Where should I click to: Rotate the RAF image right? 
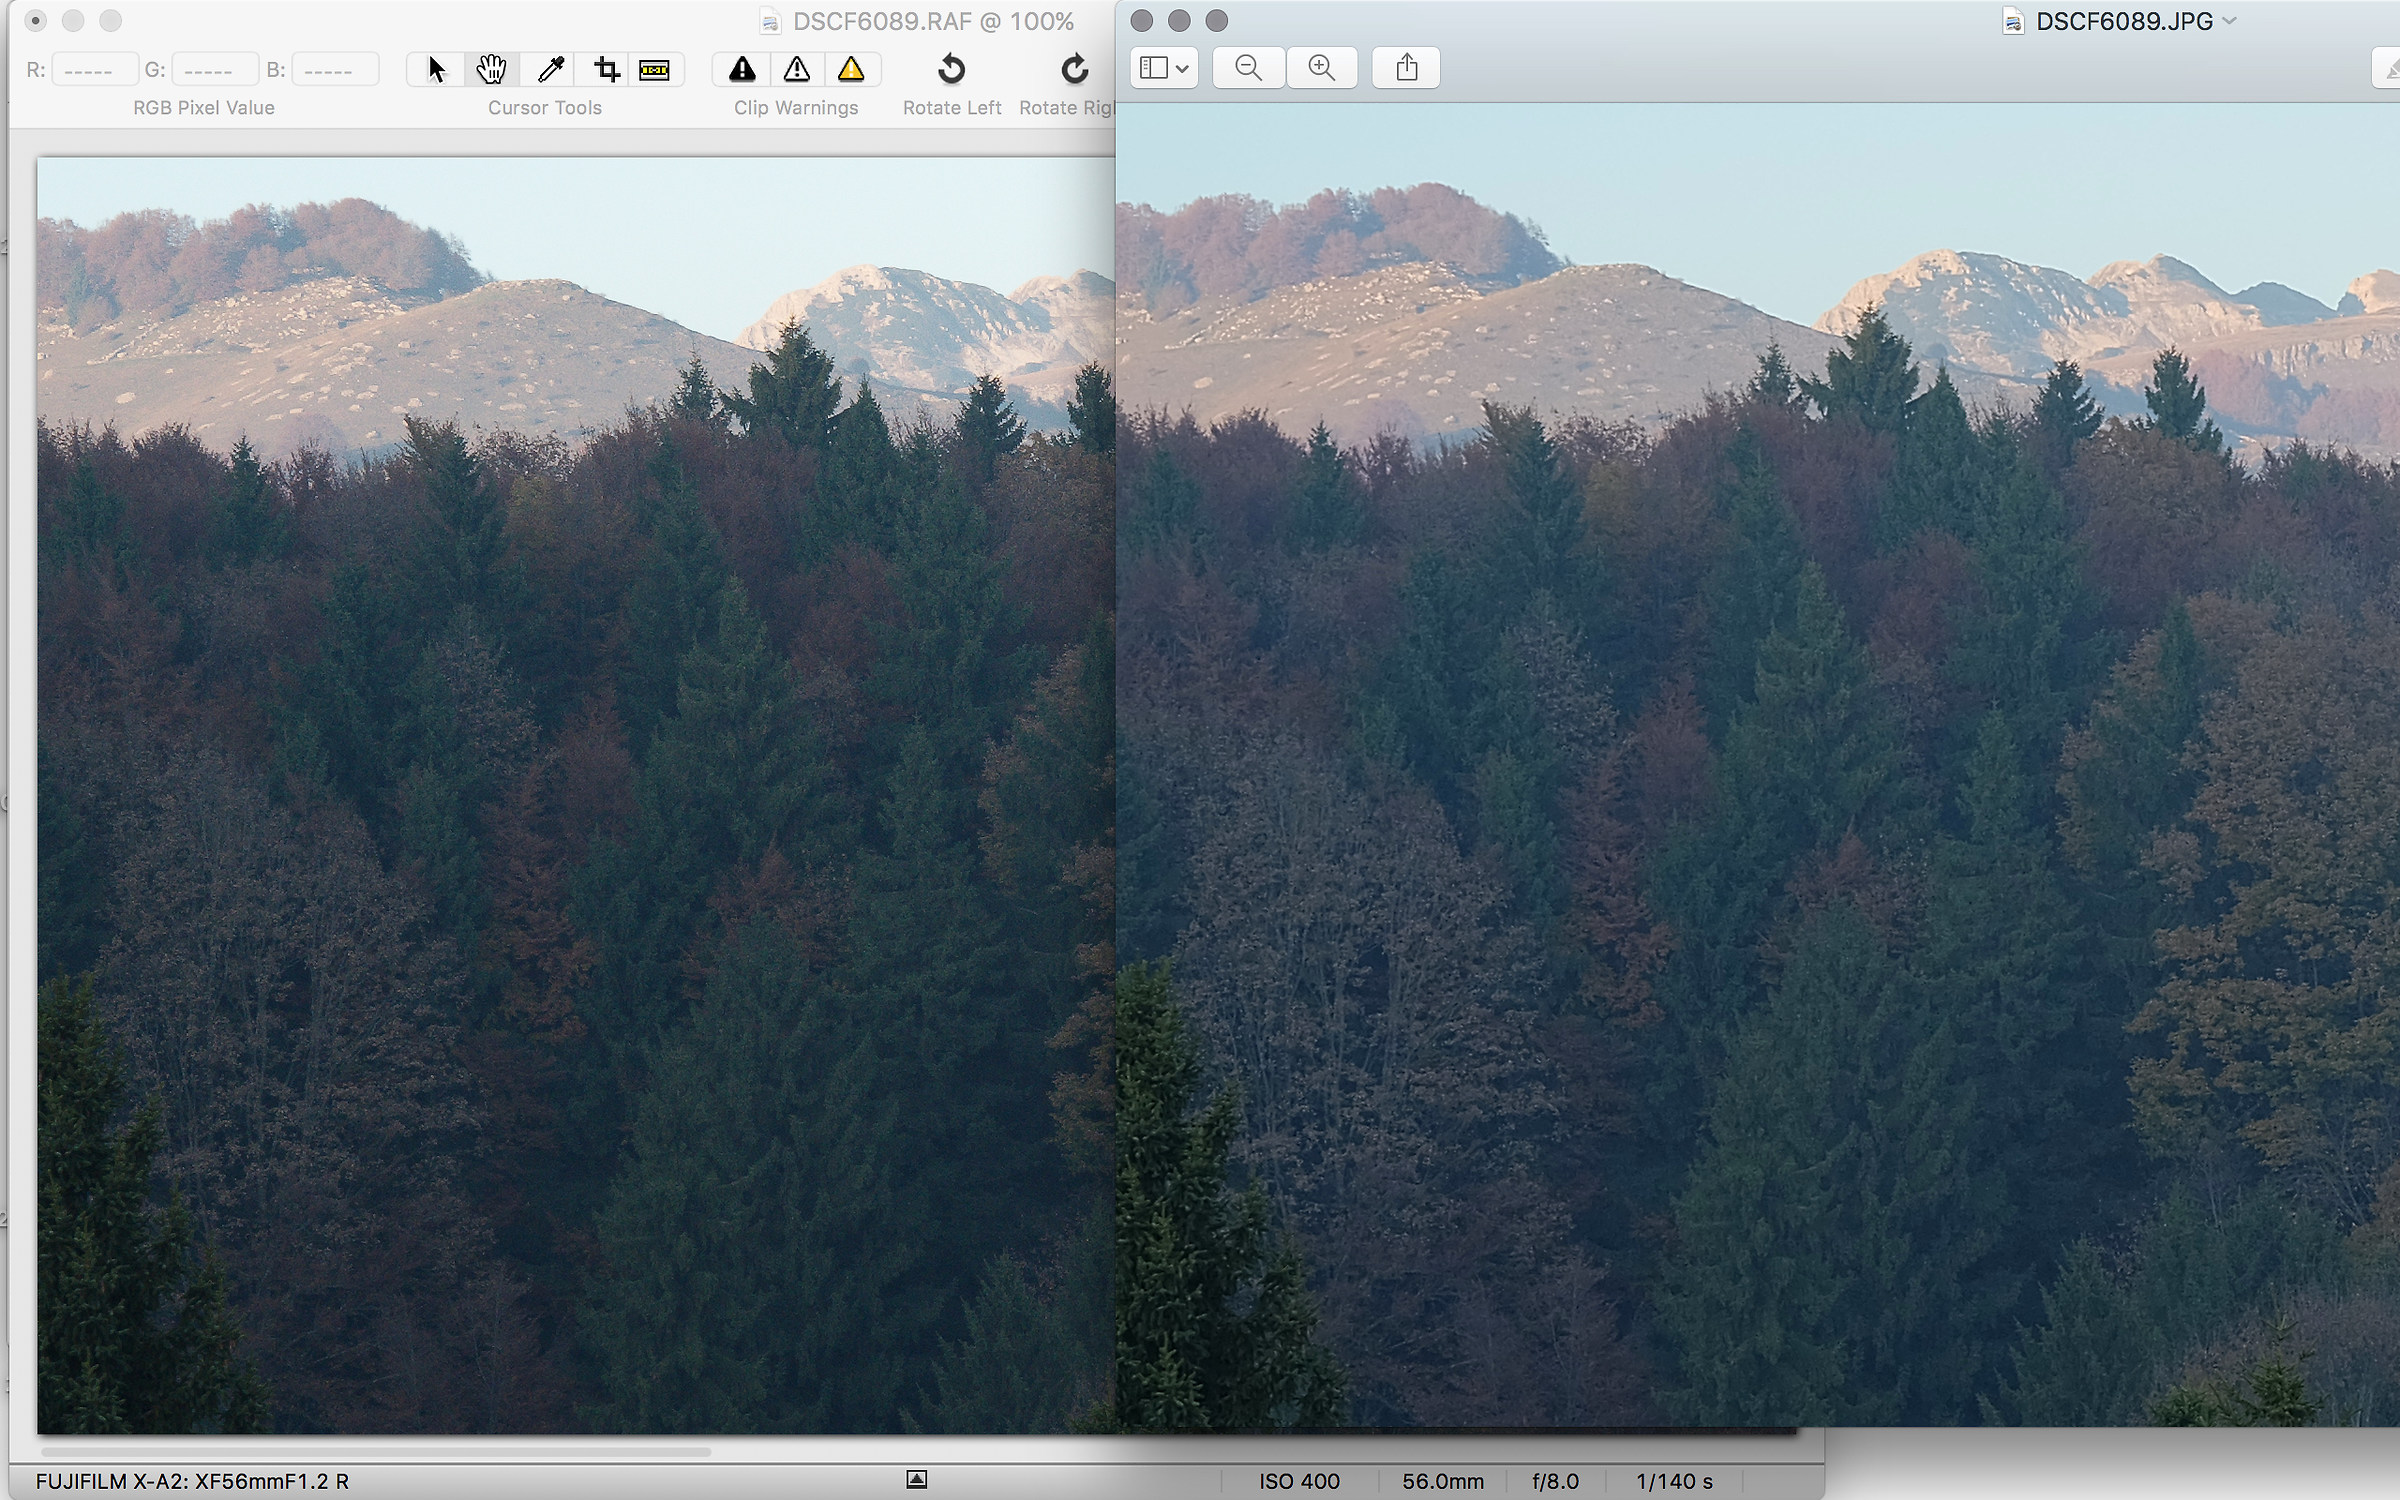pyautogui.click(x=1074, y=69)
